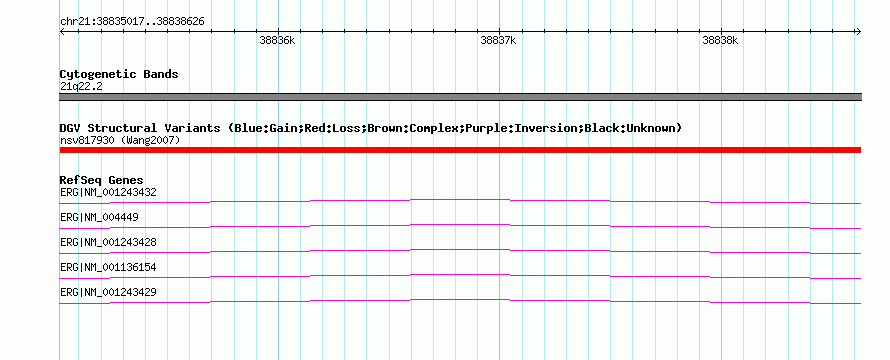
Task: Click the magenta intron line of NM_001243429
Action: tap(460, 300)
